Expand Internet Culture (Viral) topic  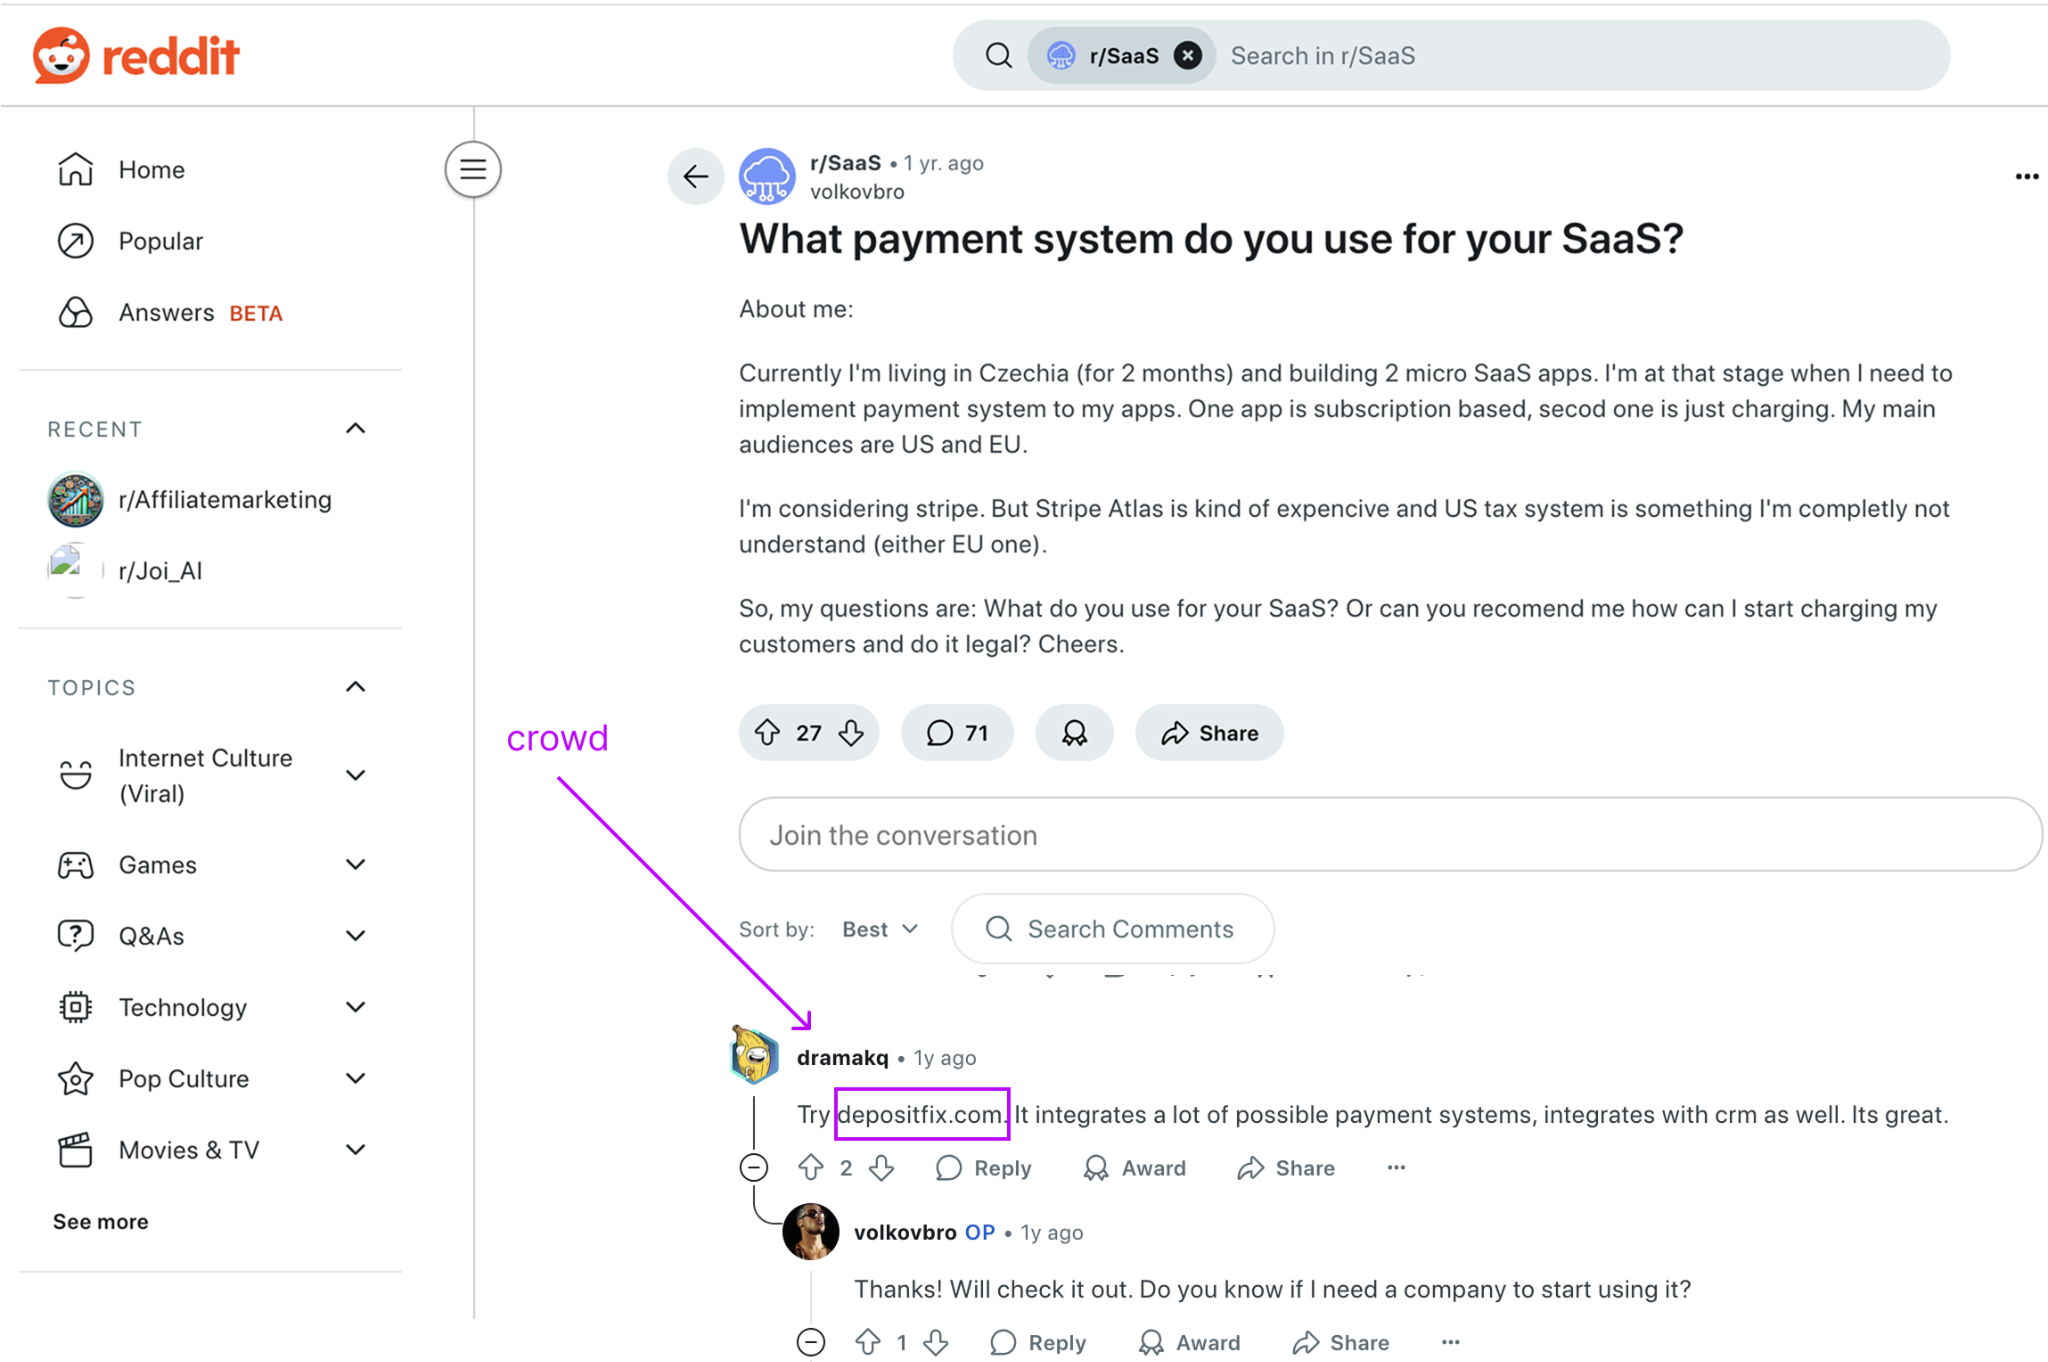pyautogui.click(x=355, y=776)
